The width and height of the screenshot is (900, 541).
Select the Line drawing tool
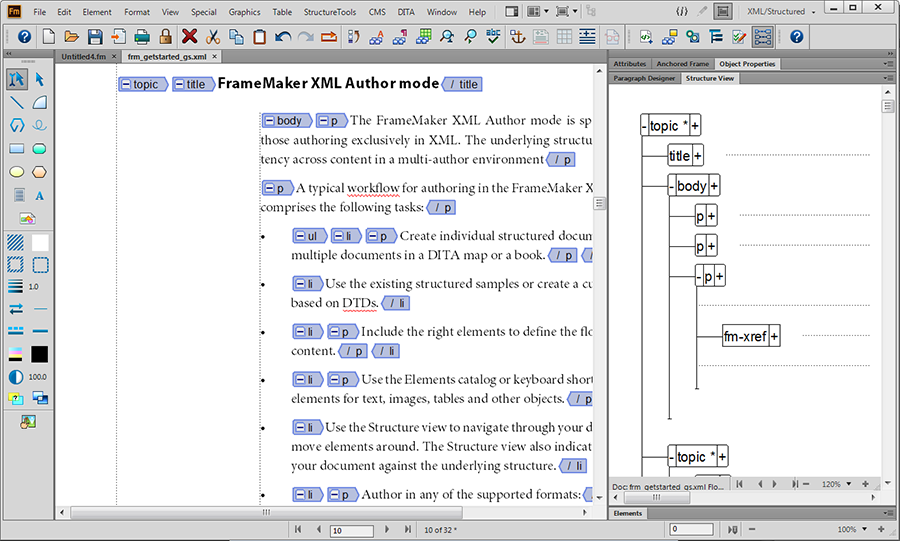[x=17, y=102]
